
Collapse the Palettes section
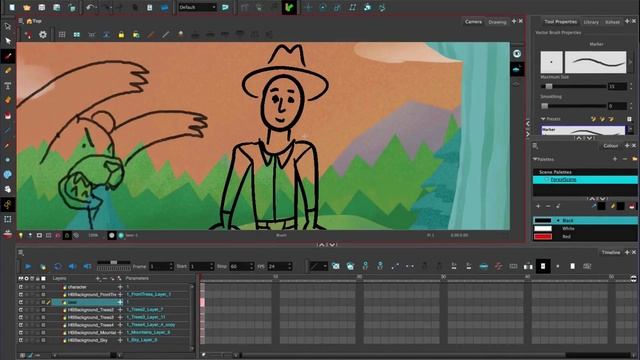535,159
